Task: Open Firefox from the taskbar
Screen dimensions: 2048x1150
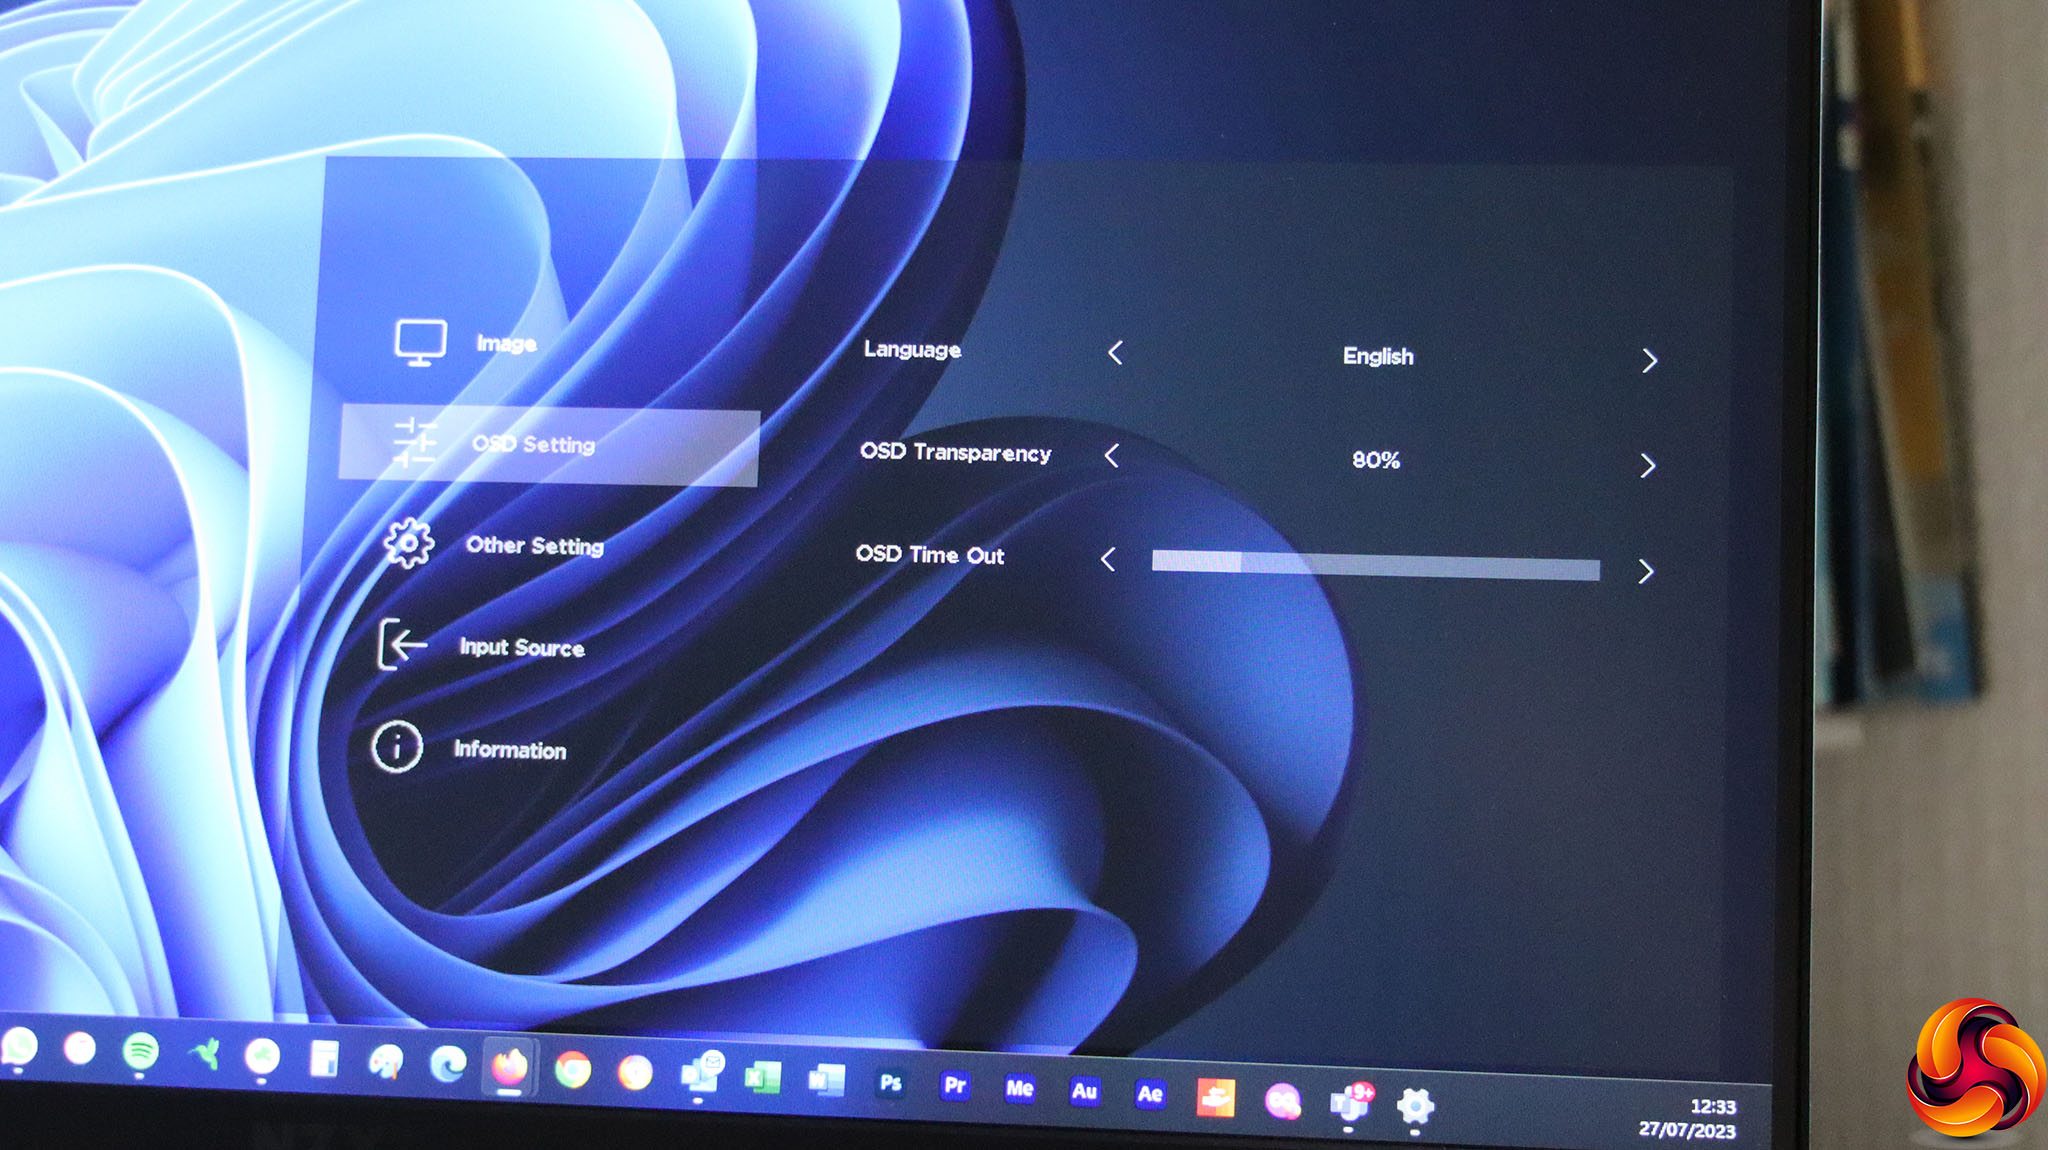Action: (x=510, y=1067)
